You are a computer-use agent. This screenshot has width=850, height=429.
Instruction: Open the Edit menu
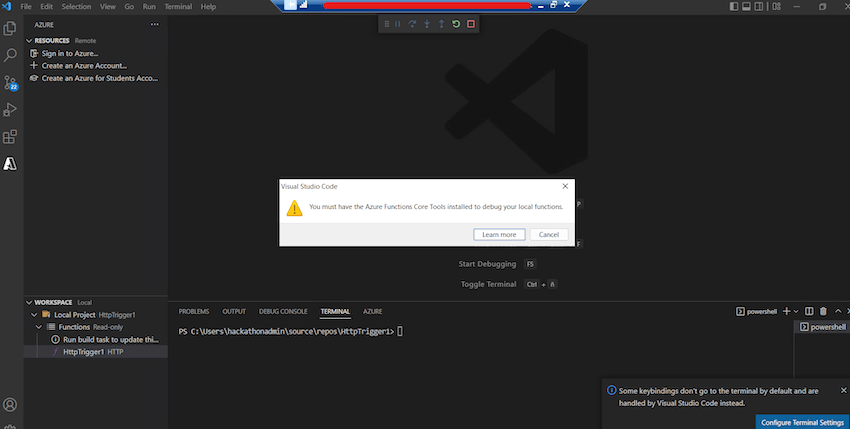47,7
